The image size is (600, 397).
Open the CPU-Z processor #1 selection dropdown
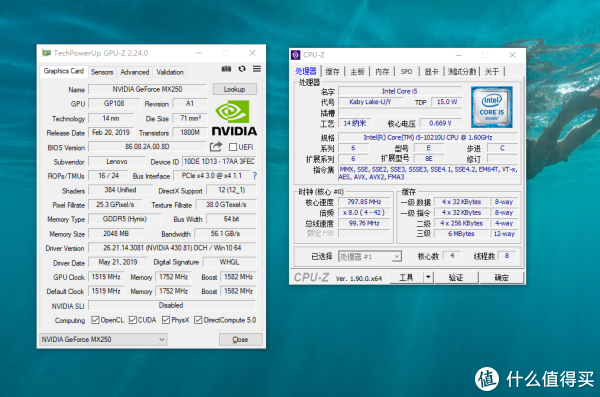370,256
